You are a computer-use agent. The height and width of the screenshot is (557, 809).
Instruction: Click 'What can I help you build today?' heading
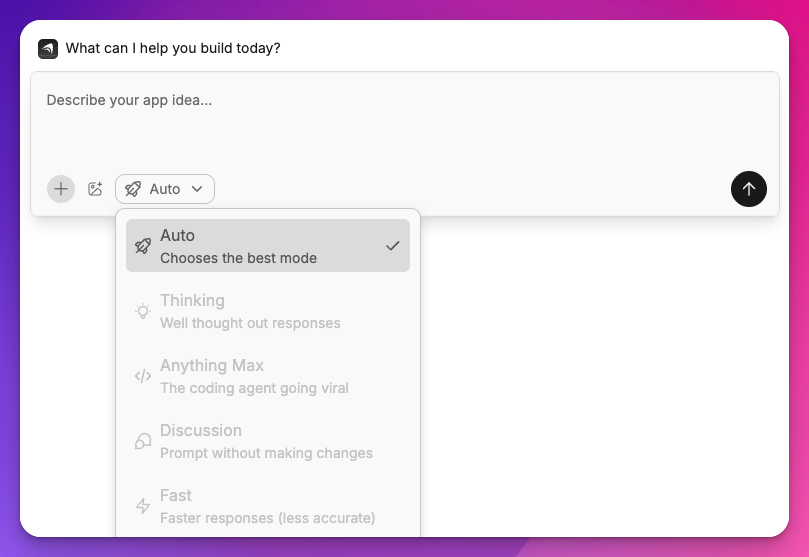173,48
